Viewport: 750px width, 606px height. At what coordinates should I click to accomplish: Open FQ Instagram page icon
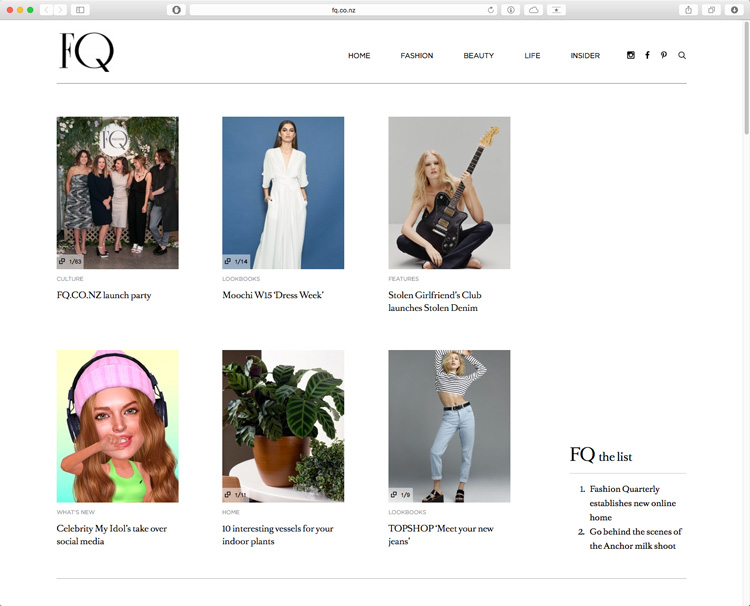(x=630, y=55)
